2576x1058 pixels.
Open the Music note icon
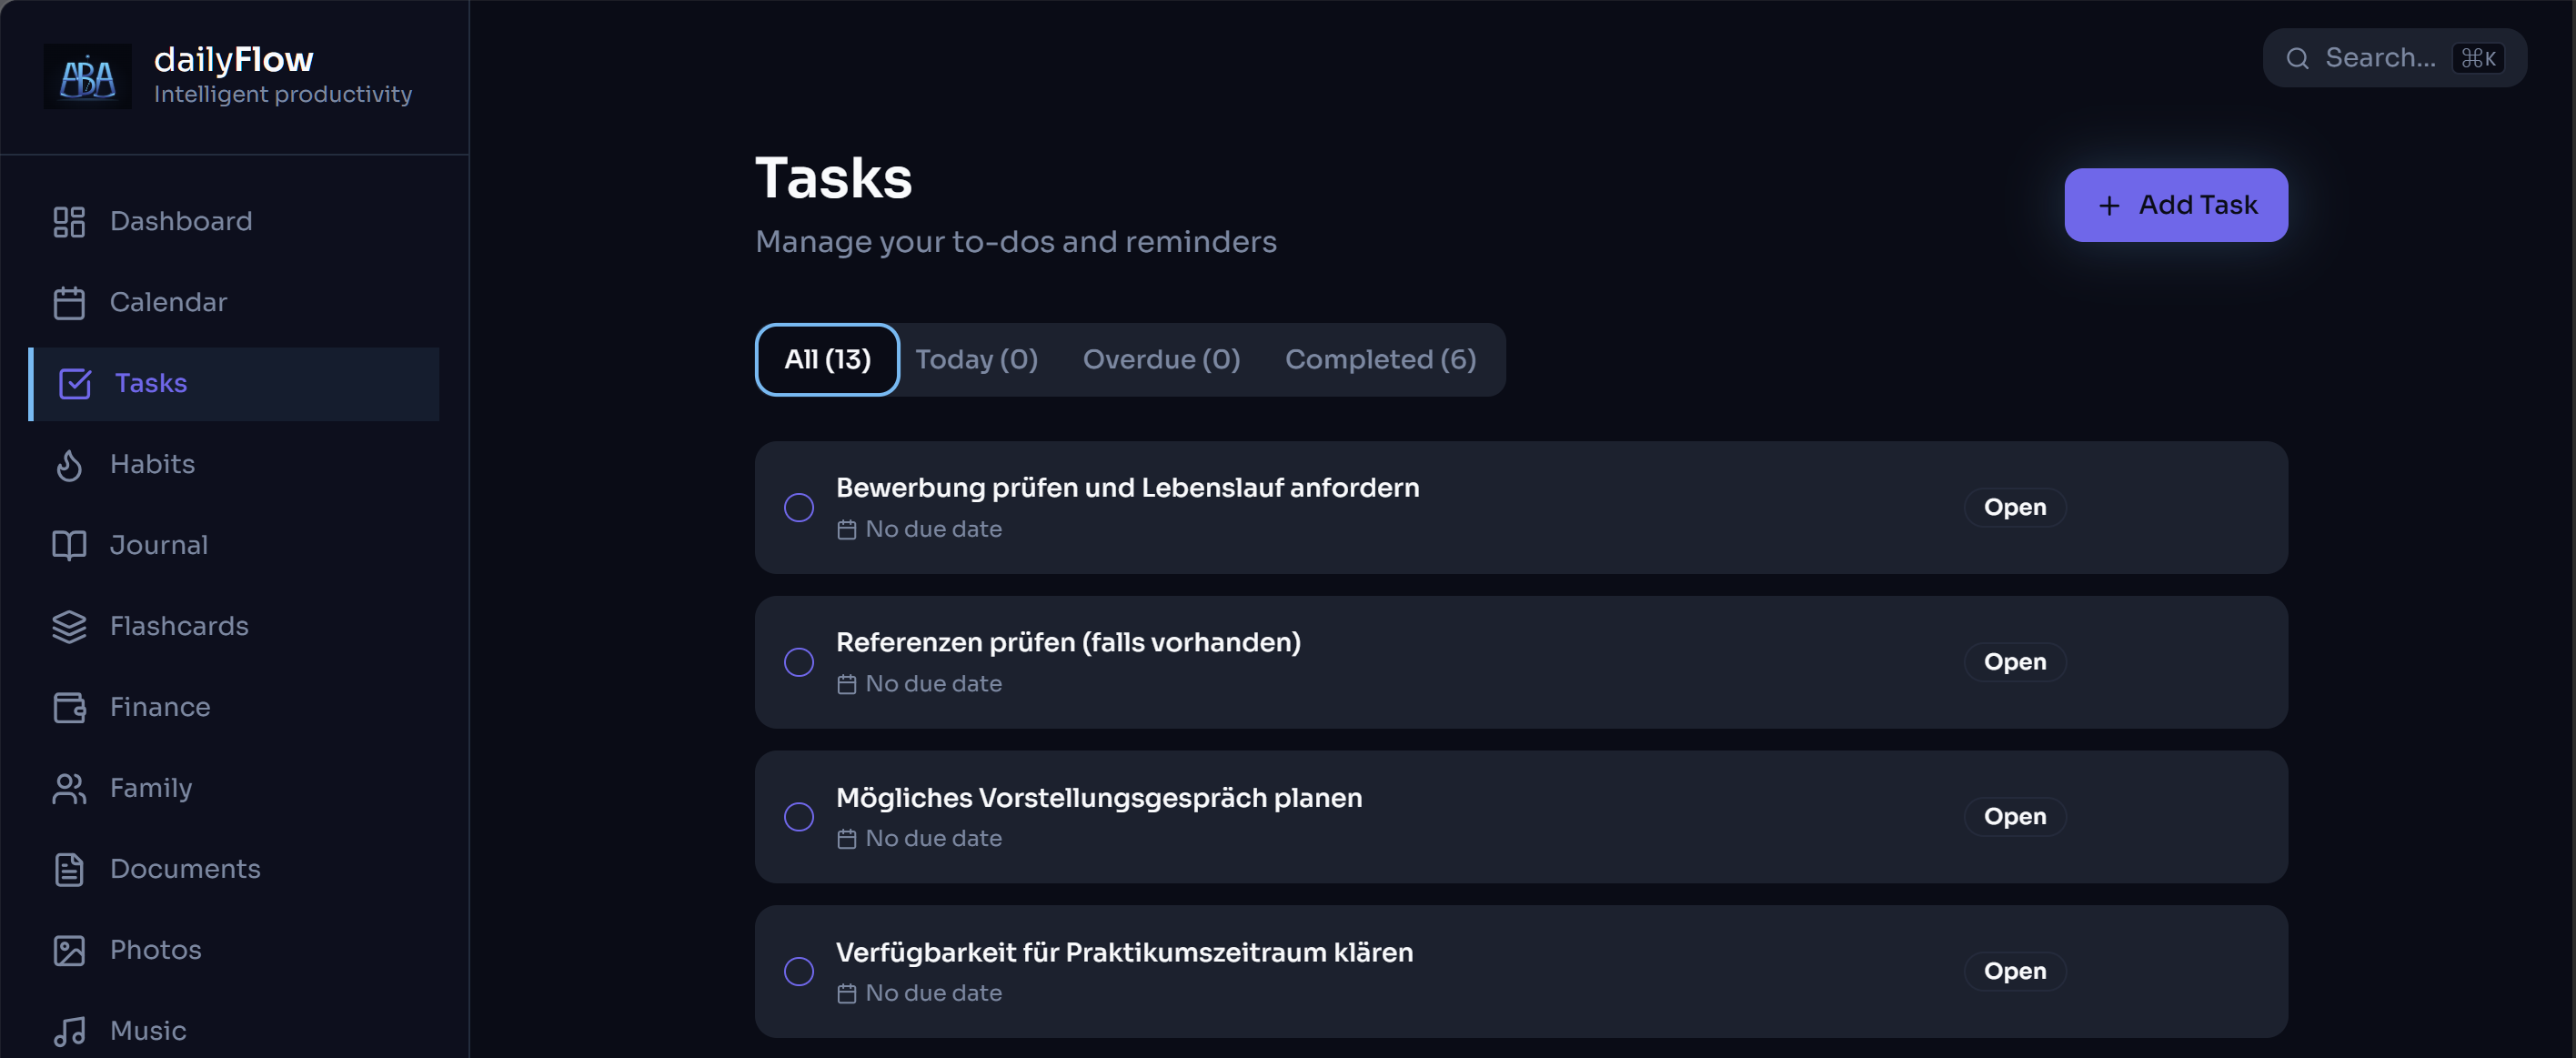click(x=69, y=1032)
